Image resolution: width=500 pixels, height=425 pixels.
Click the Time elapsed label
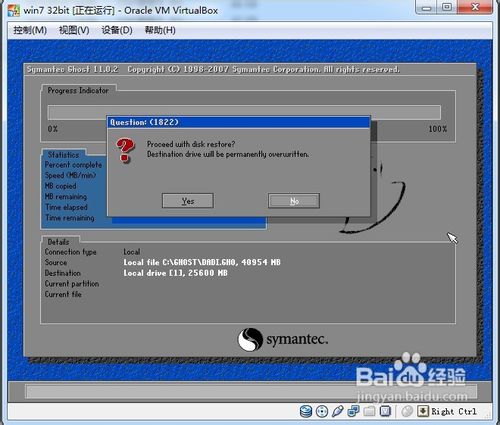(66, 207)
